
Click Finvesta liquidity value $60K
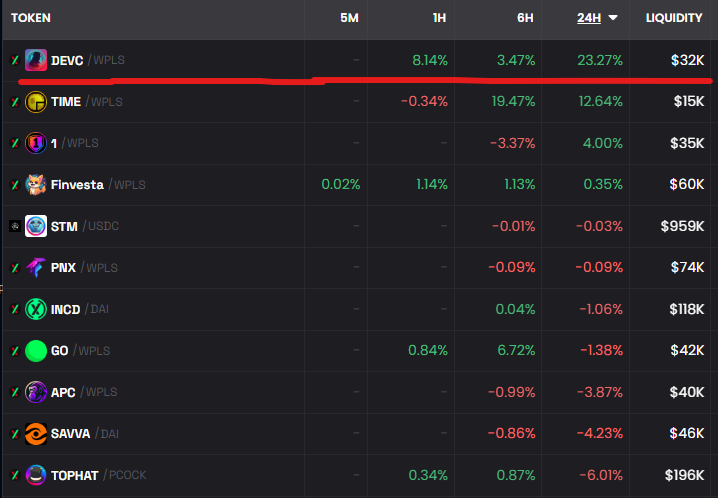687,184
